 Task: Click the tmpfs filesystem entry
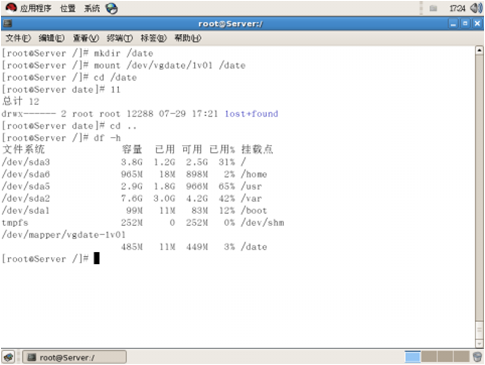[x=15, y=223]
